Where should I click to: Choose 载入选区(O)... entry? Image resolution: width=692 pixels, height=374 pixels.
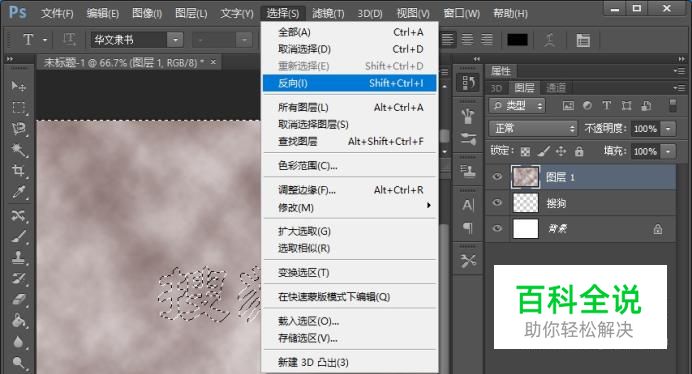(x=350, y=321)
